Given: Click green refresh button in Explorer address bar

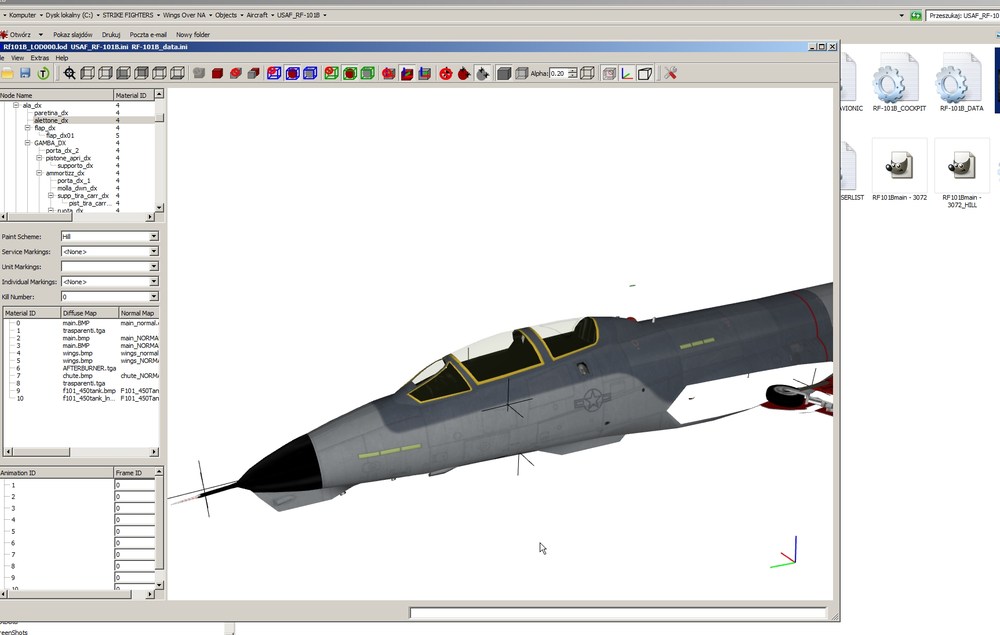Looking at the screenshot, I should (916, 15).
